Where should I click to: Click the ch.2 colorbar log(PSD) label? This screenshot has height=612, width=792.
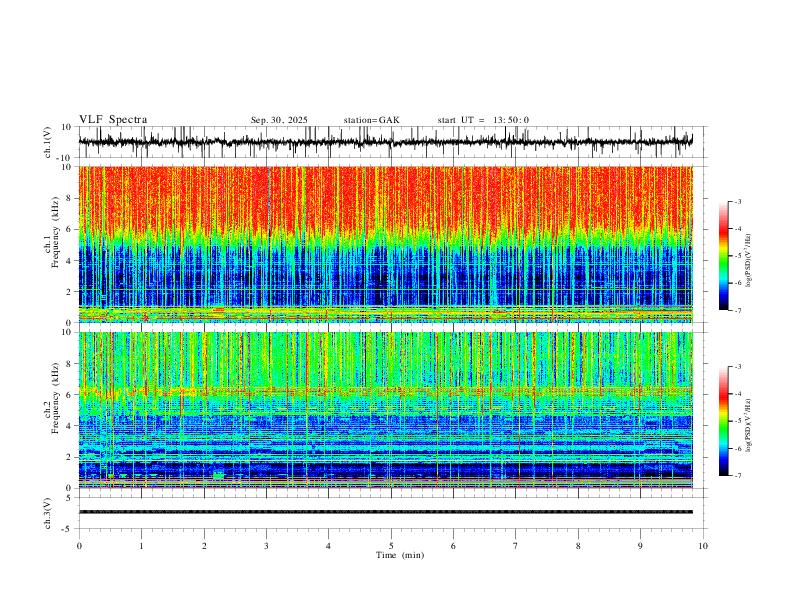(749, 425)
